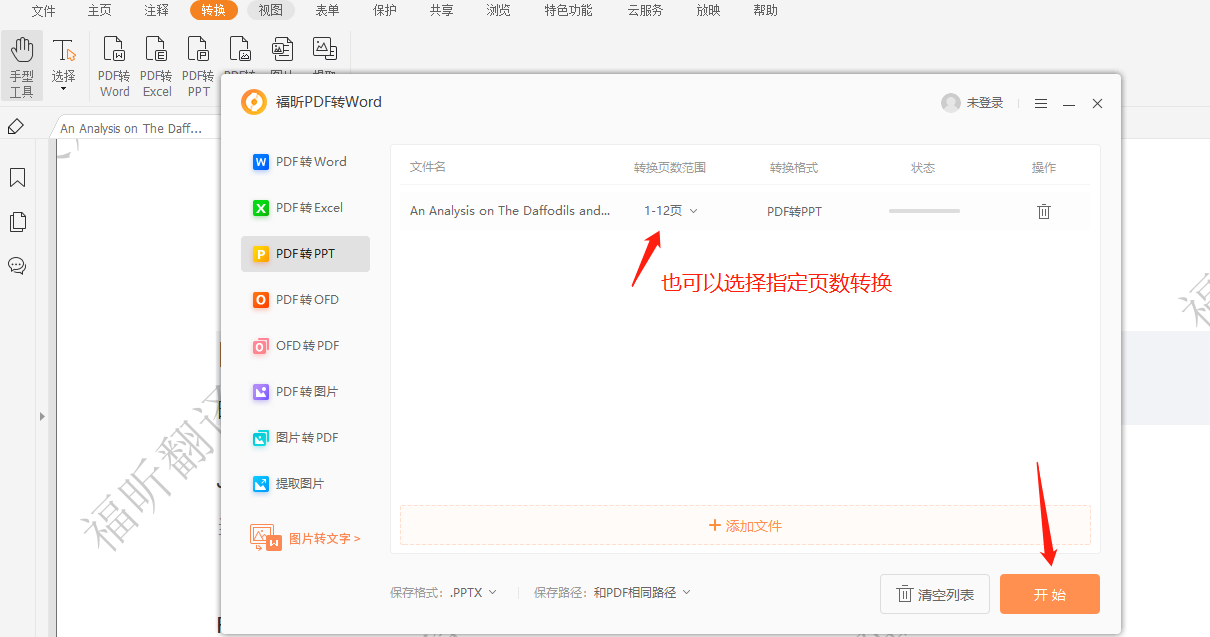The image size is (1210, 637).
Task: Open the comments panel icon in sidebar
Action: [x=17, y=266]
